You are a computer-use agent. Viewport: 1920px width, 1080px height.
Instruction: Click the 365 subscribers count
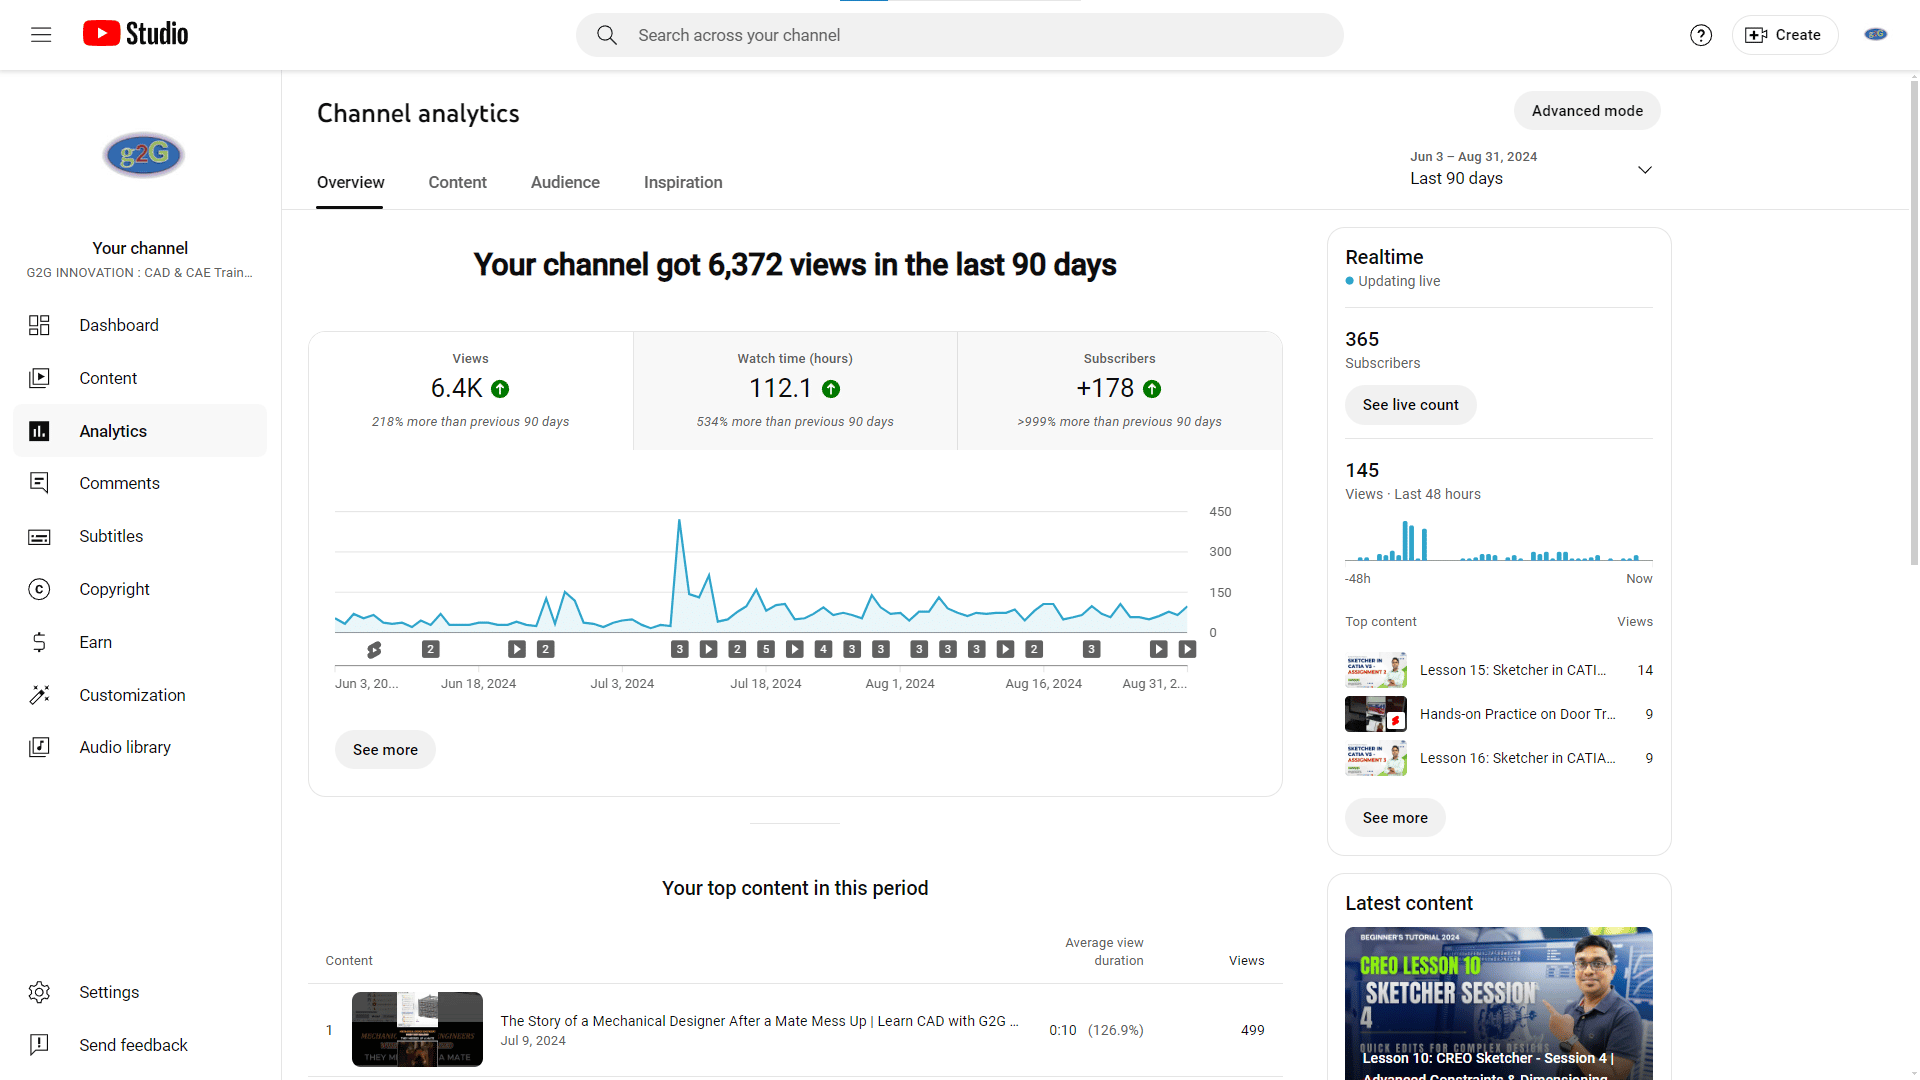[1362, 339]
